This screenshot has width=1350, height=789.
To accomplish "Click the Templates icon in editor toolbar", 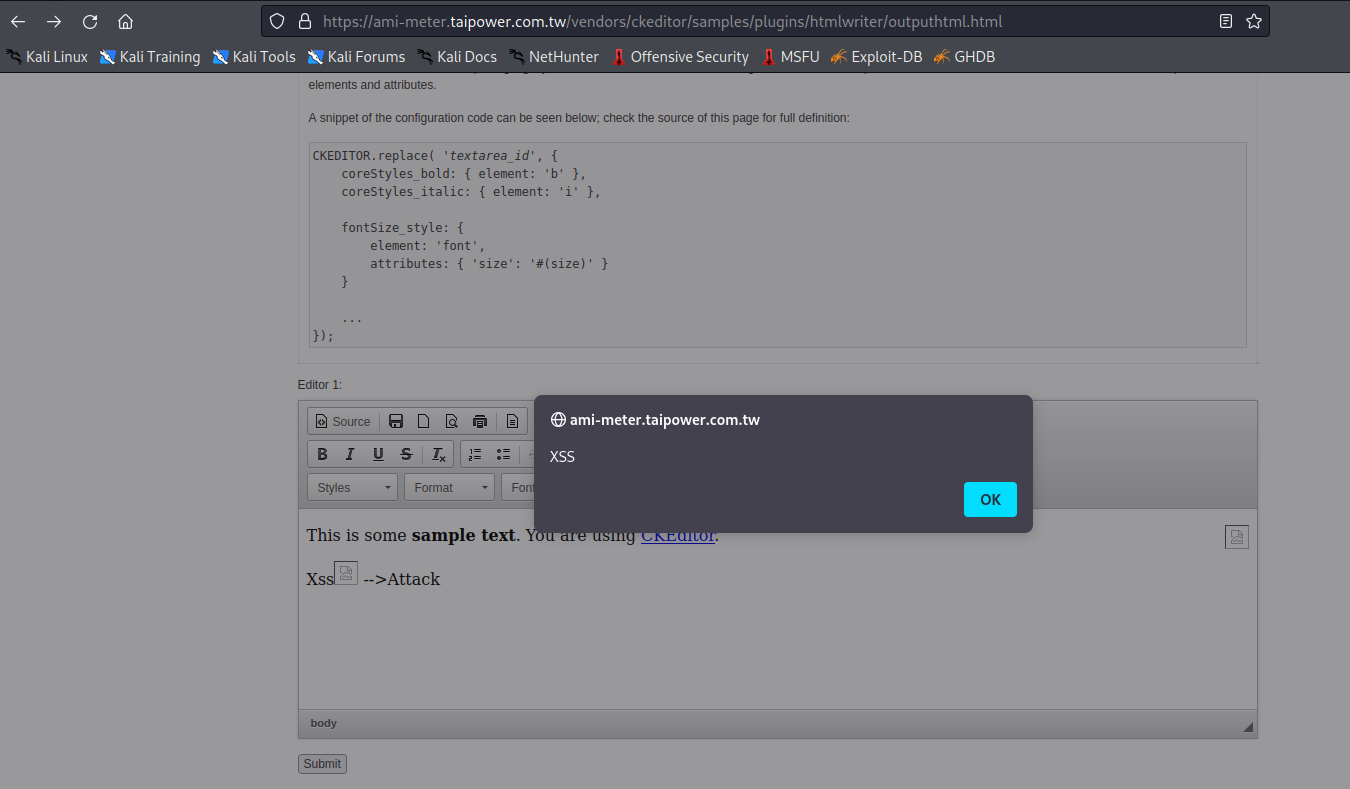I will pyautogui.click(x=512, y=421).
